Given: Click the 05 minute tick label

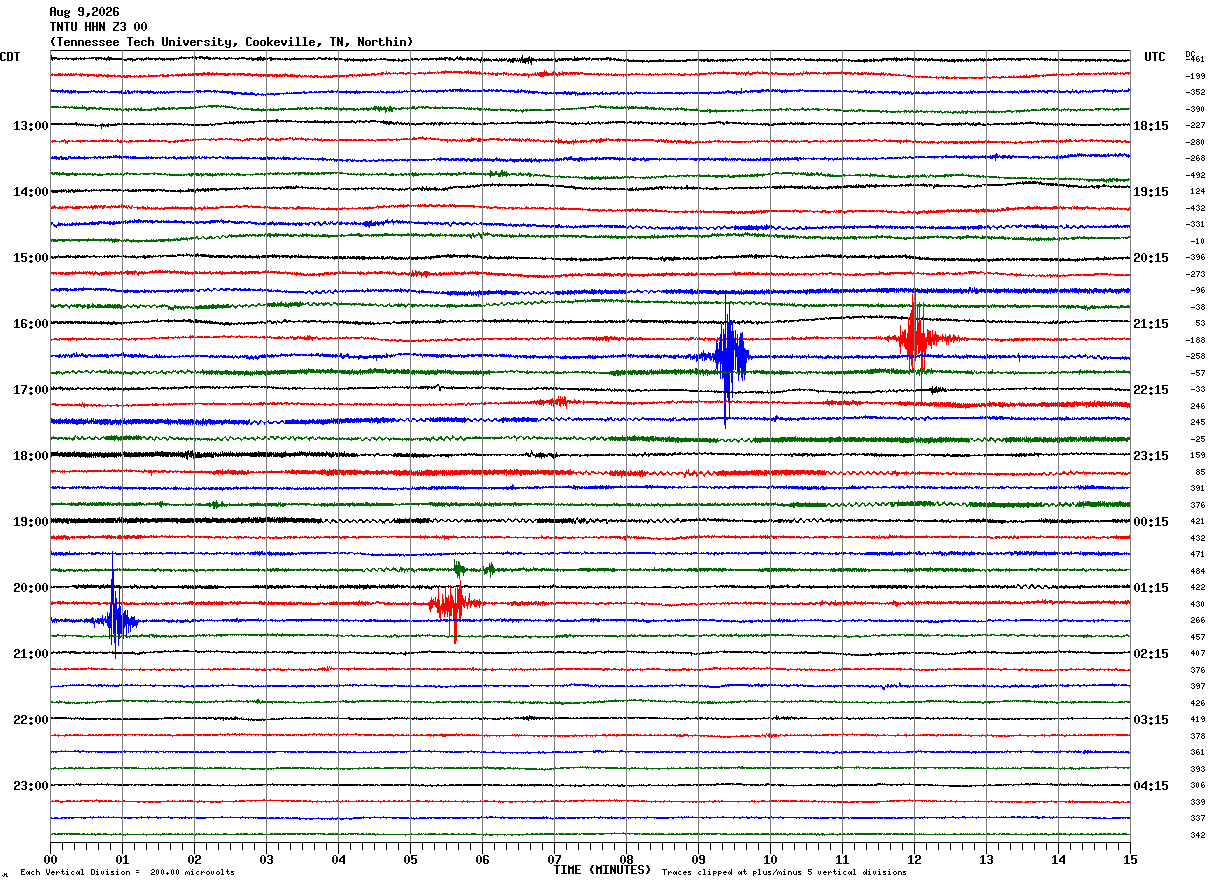Looking at the screenshot, I should [x=410, y=859].
